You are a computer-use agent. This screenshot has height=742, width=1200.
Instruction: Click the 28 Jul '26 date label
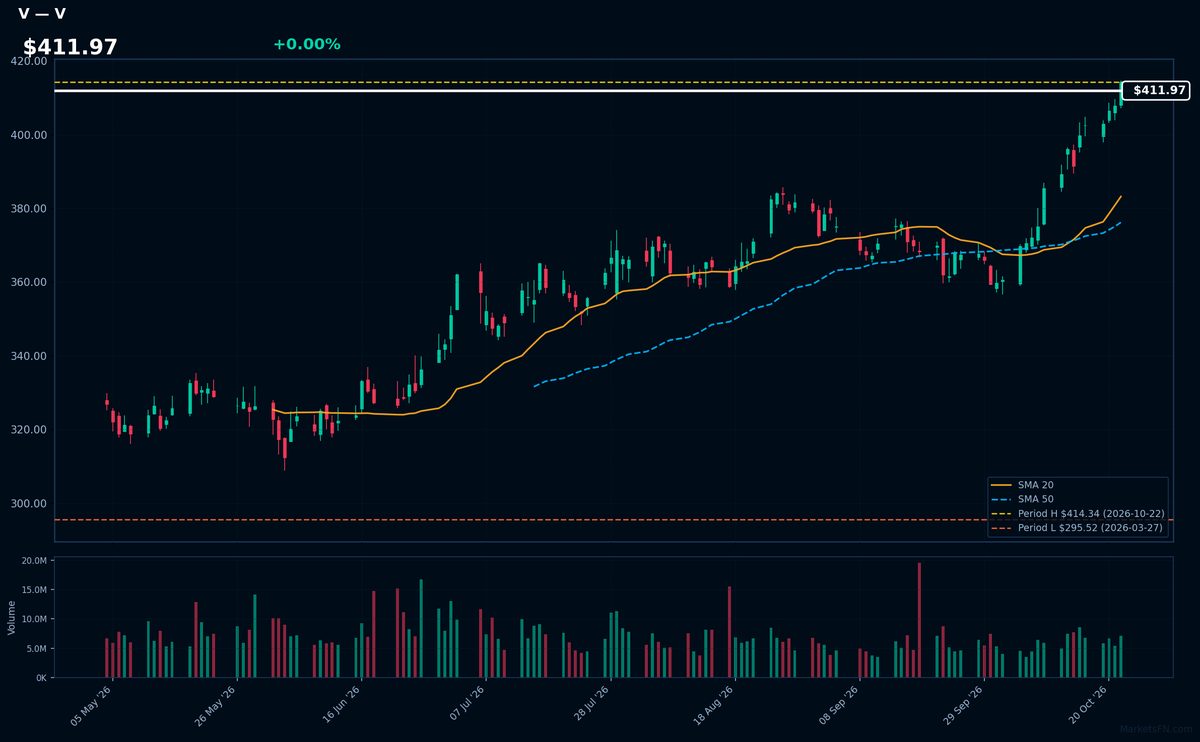pyautogui.click(x=591, y=704)
